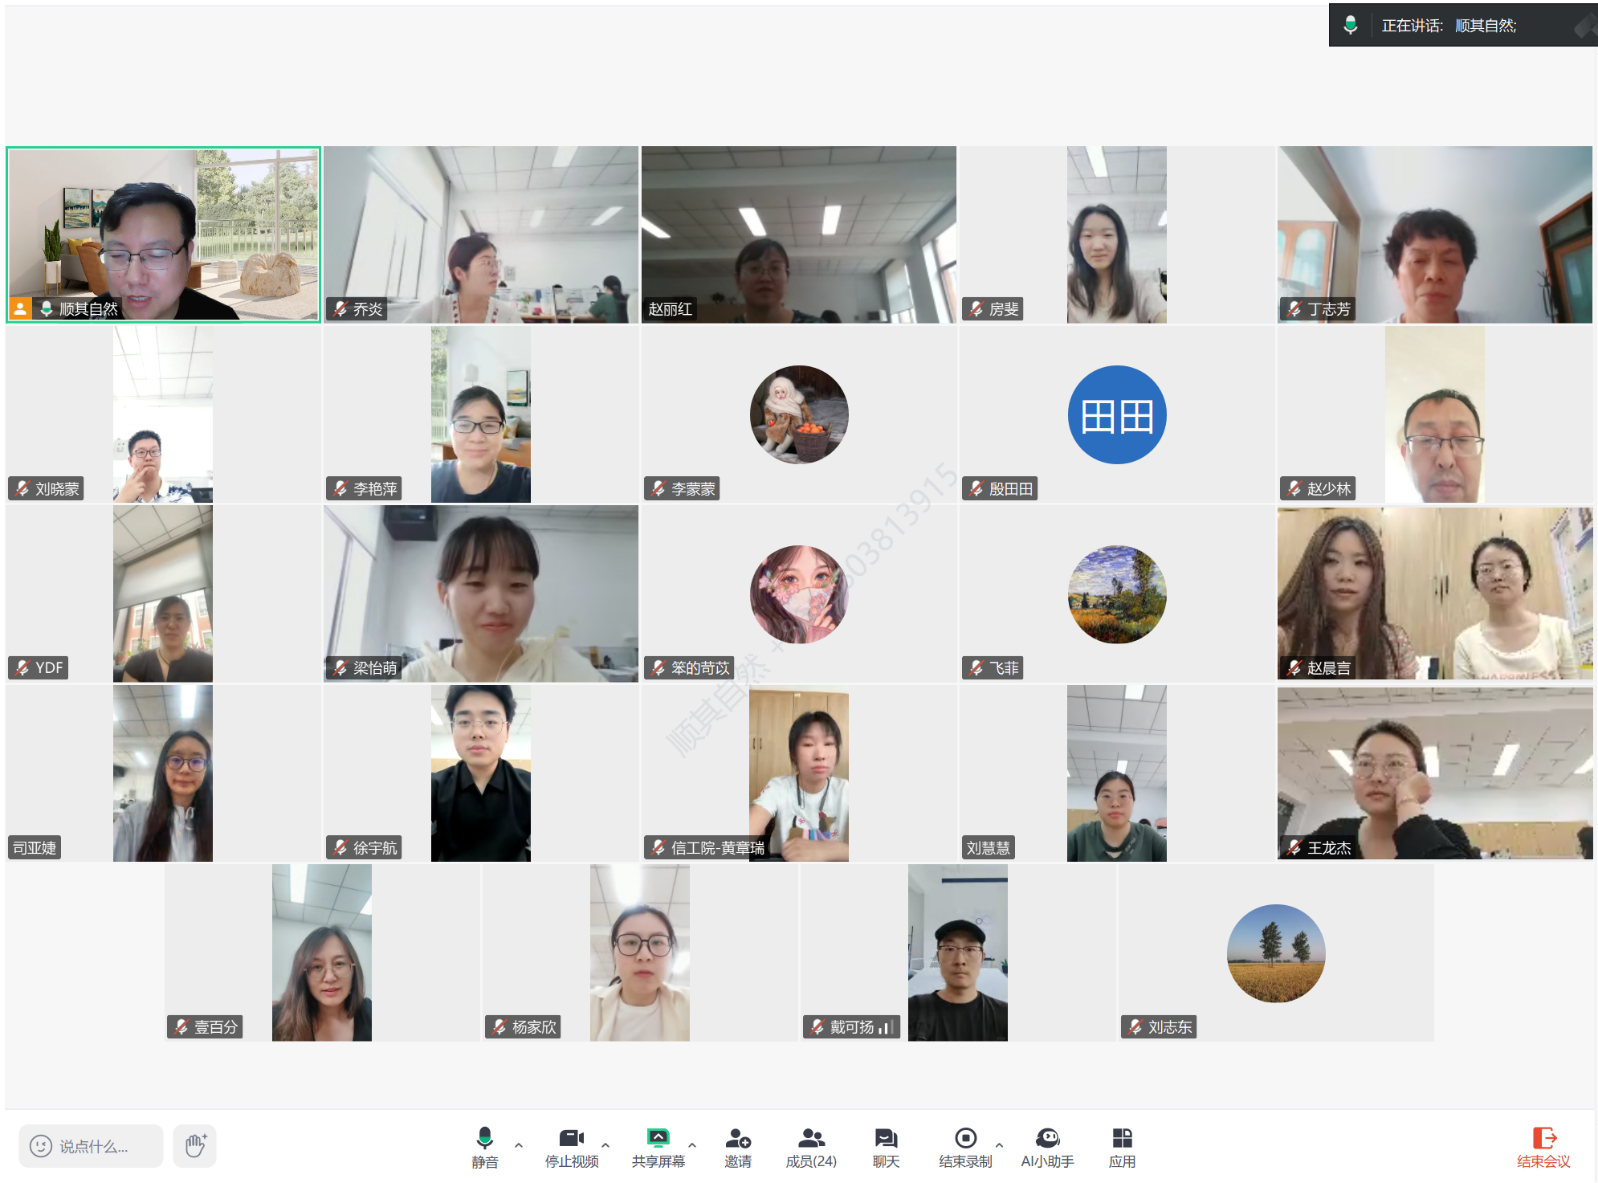
Task: Click the 正在讲话 speaker indicator bar
Action: point(1461,26)
